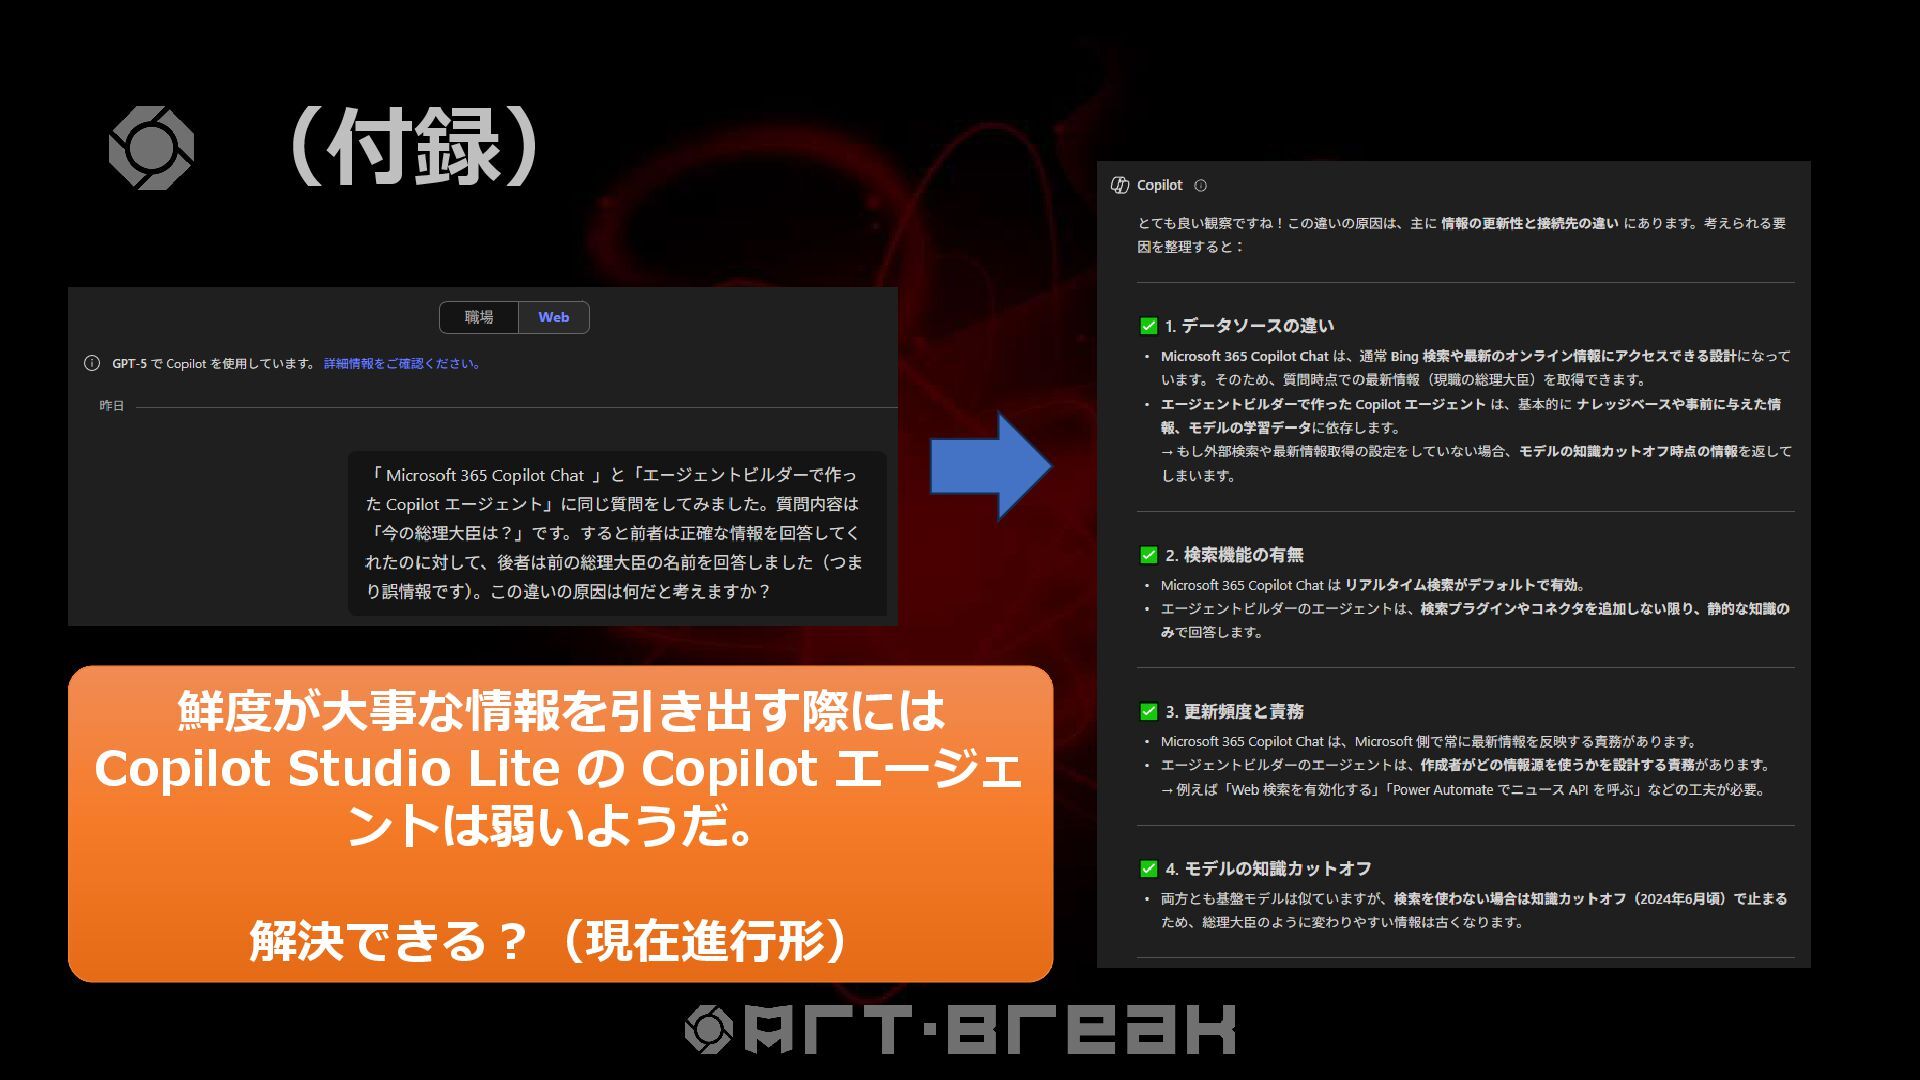The height and width of the screenshot is (1080, 1920).
Task: Click the info circle beside GPT-5 notice
Action: tap(92, 364)
